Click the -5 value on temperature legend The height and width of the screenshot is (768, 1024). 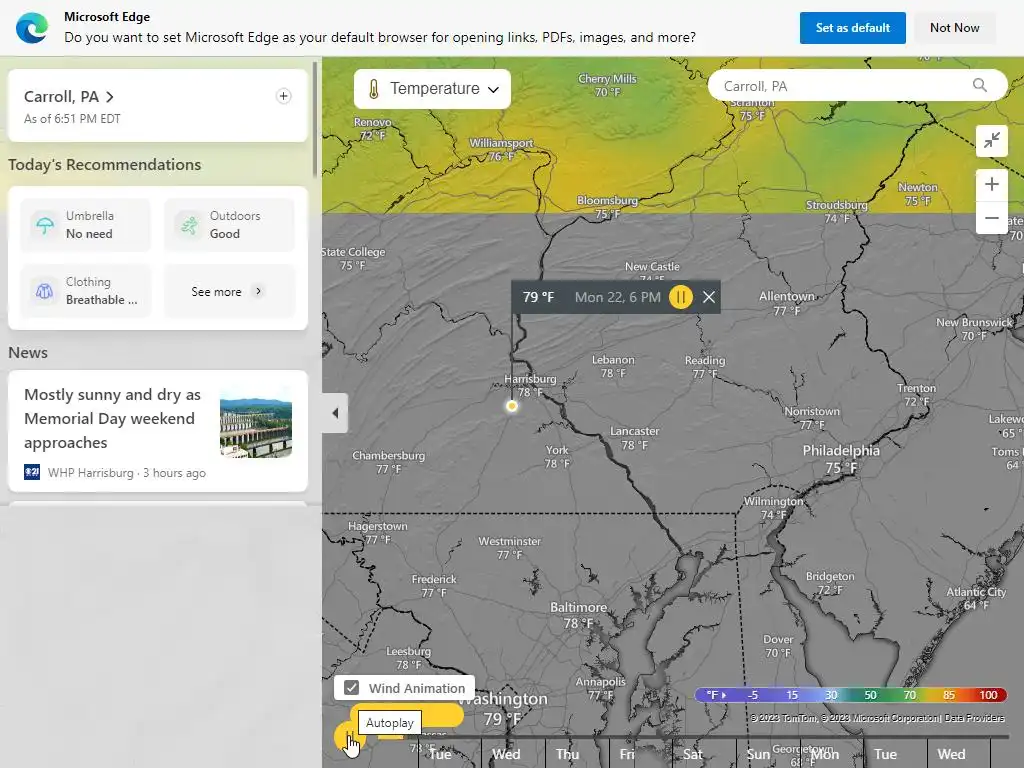(x=752, y=695)
